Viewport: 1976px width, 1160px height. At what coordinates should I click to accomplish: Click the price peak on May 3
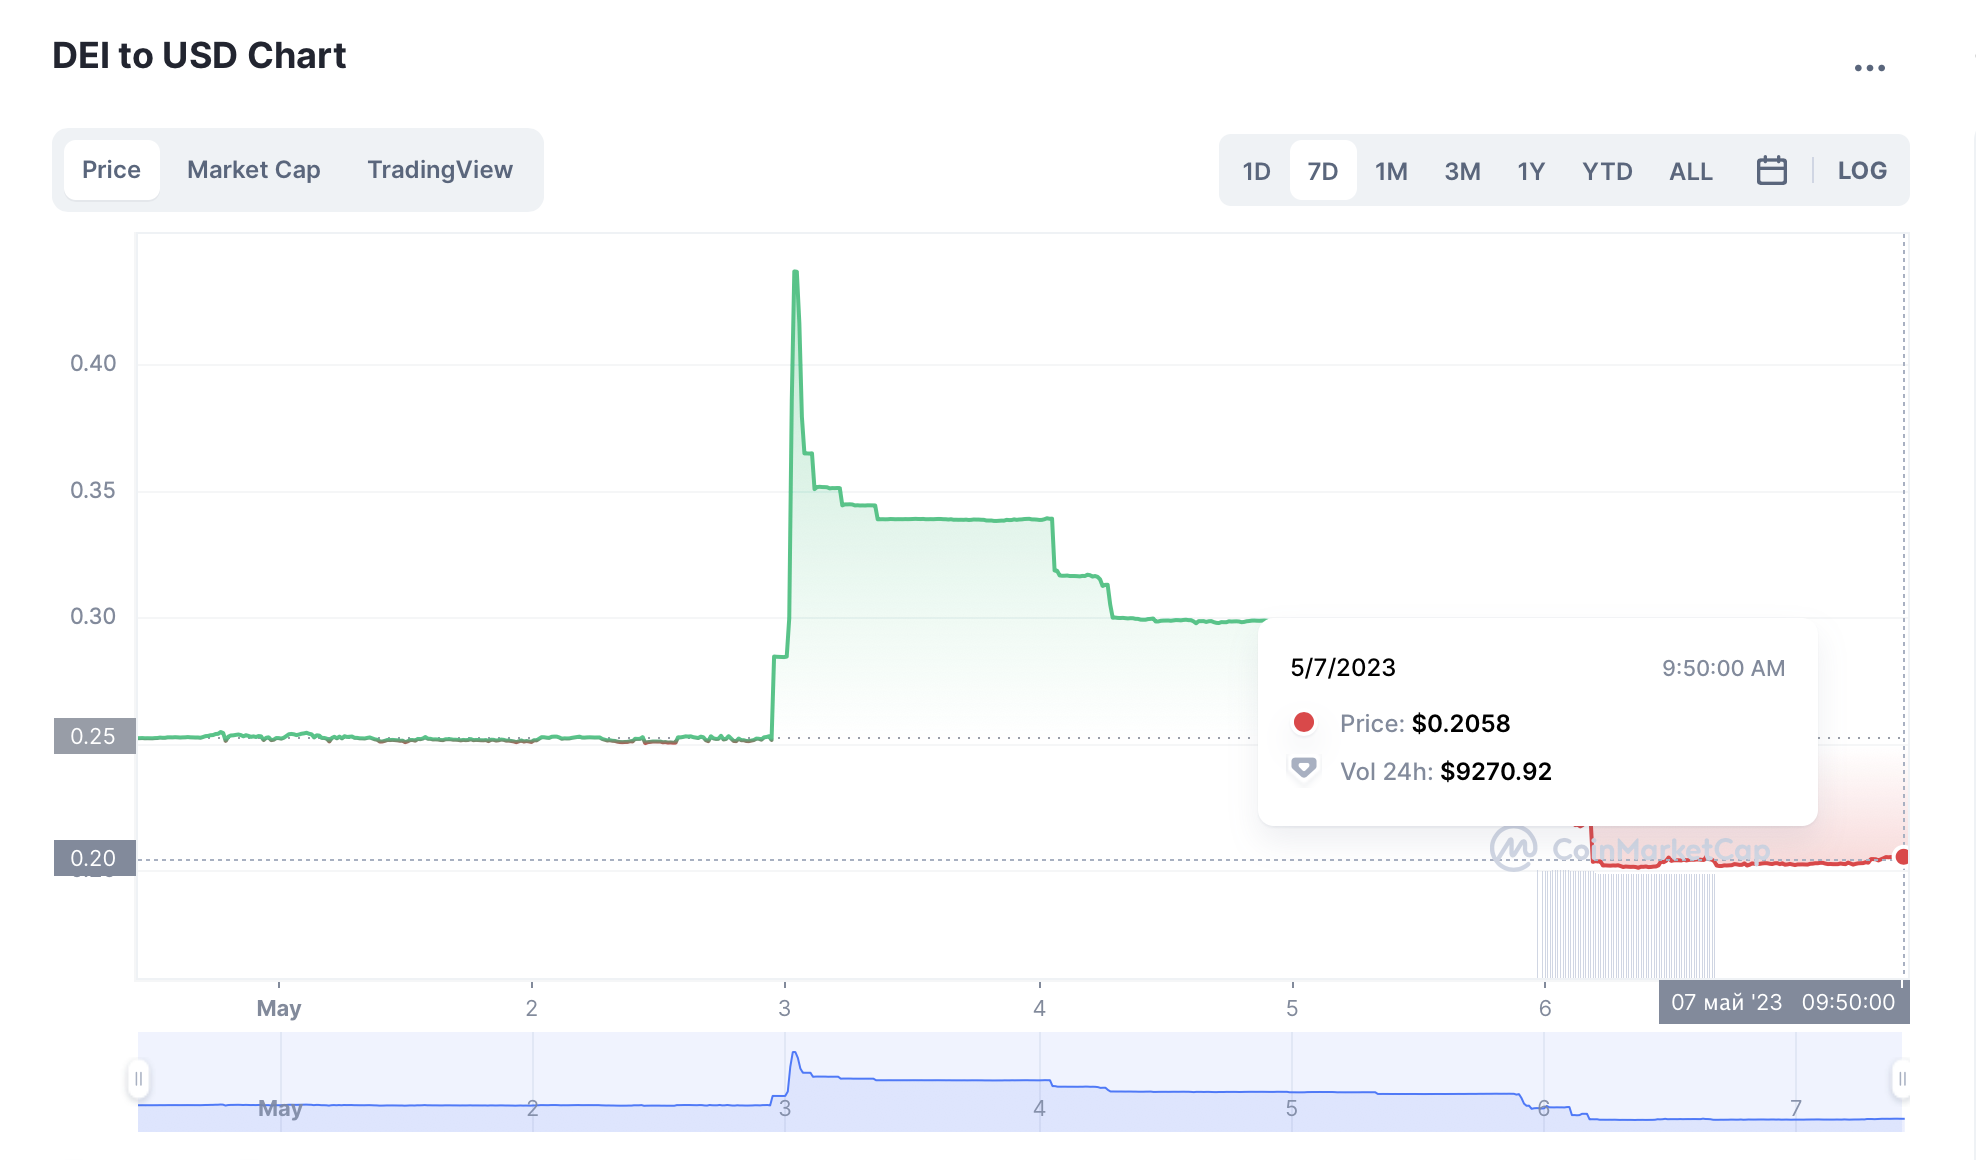795,272
